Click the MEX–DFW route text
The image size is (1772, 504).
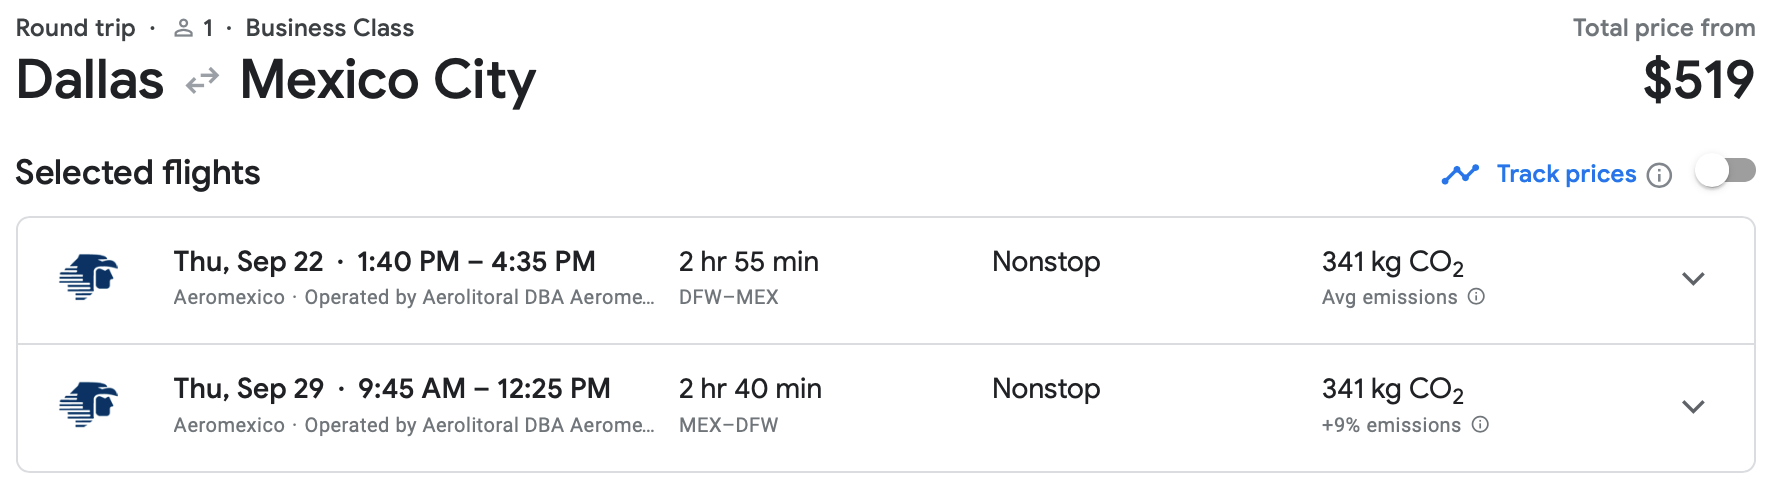click(x=729, y=425)
